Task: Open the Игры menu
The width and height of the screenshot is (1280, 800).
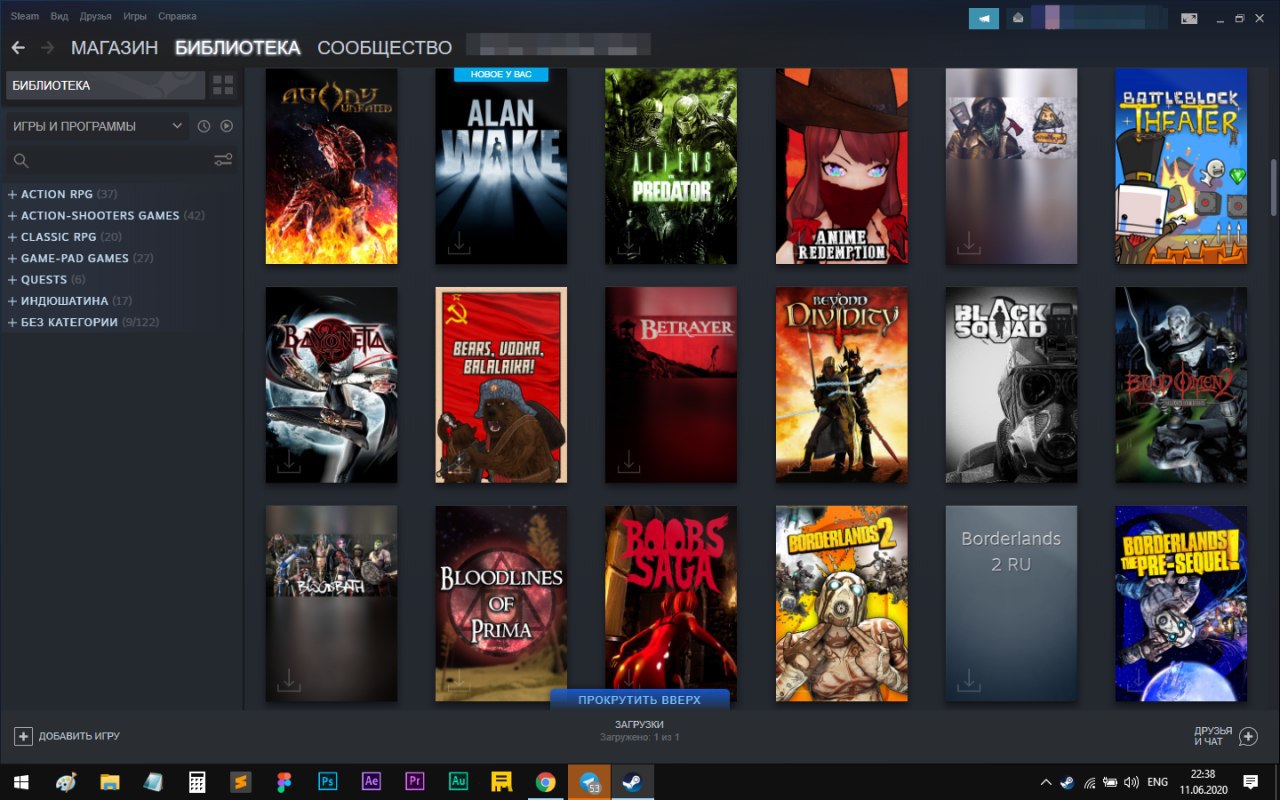Action: [x=134, y=16]
